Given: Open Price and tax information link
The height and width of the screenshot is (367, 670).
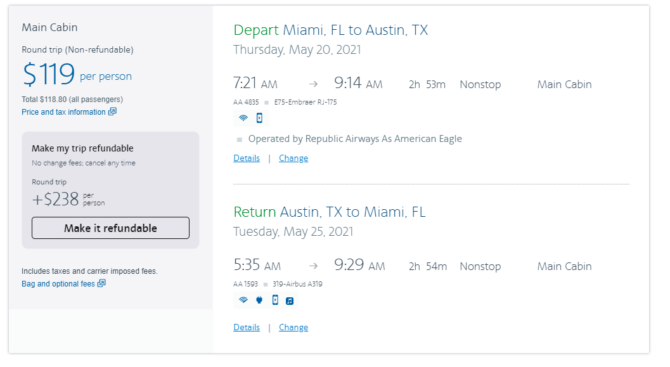Looking at the screenshot, I should pyautogui.click(x=64, y=112).
